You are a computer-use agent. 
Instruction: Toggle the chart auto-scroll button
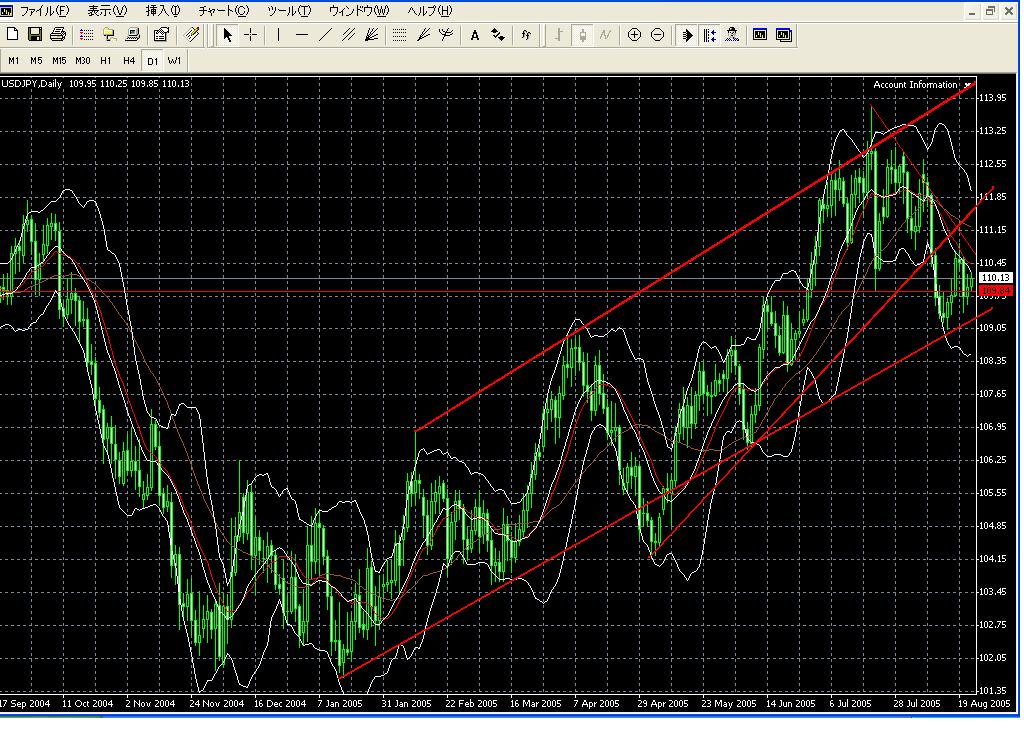pos(687,35)
